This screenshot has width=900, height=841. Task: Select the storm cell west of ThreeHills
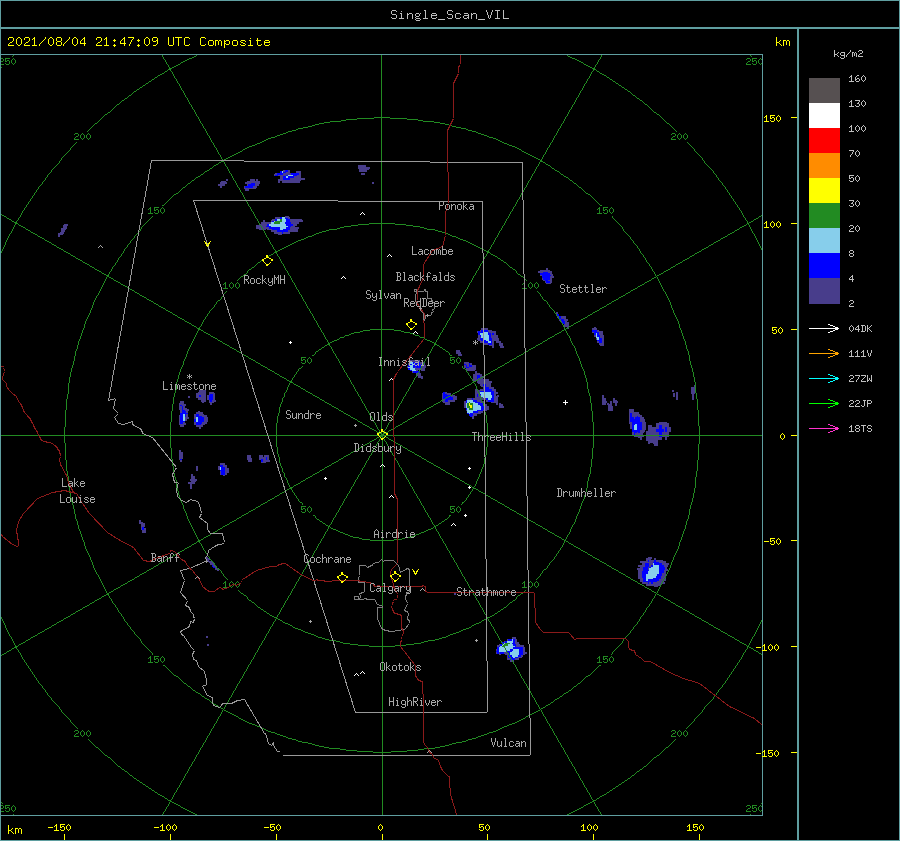474,406
